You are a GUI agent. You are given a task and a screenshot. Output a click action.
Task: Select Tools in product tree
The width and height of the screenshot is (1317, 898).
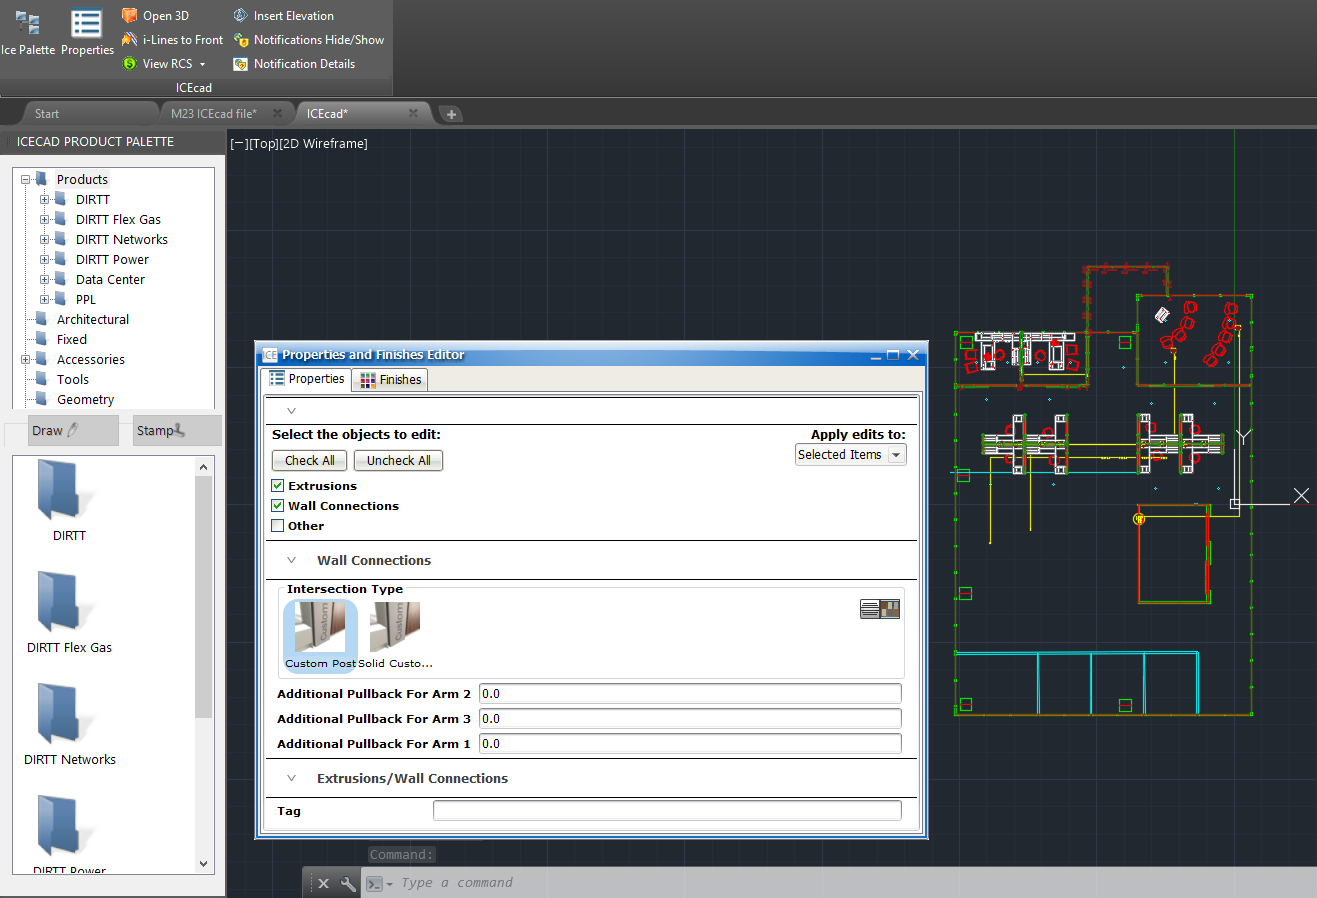pos(72,380)
